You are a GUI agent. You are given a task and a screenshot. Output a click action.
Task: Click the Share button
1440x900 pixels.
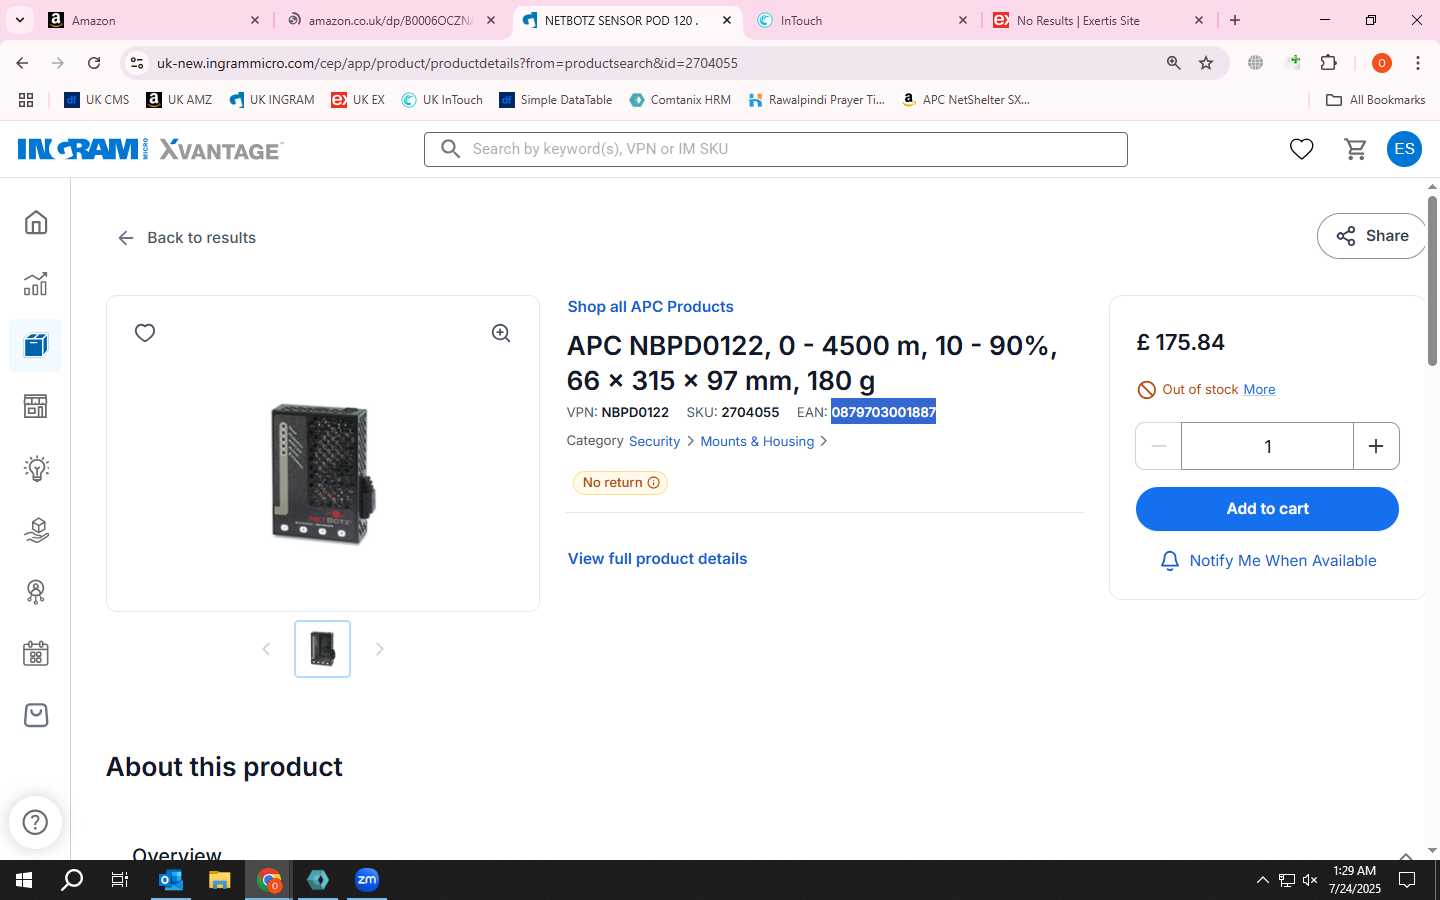tap(1372, 236)
